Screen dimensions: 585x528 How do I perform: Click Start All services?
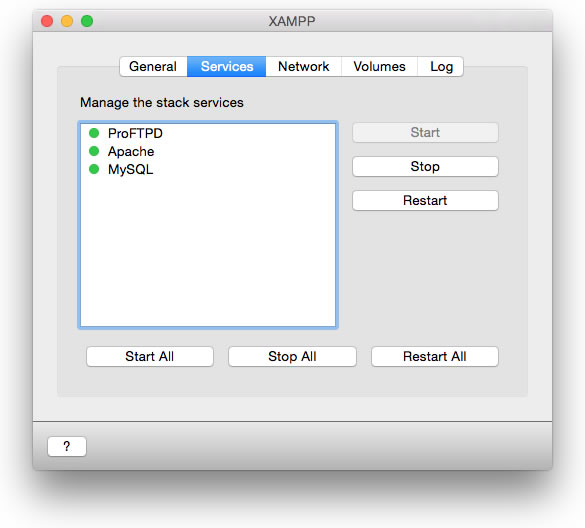(x=150, y=356)
